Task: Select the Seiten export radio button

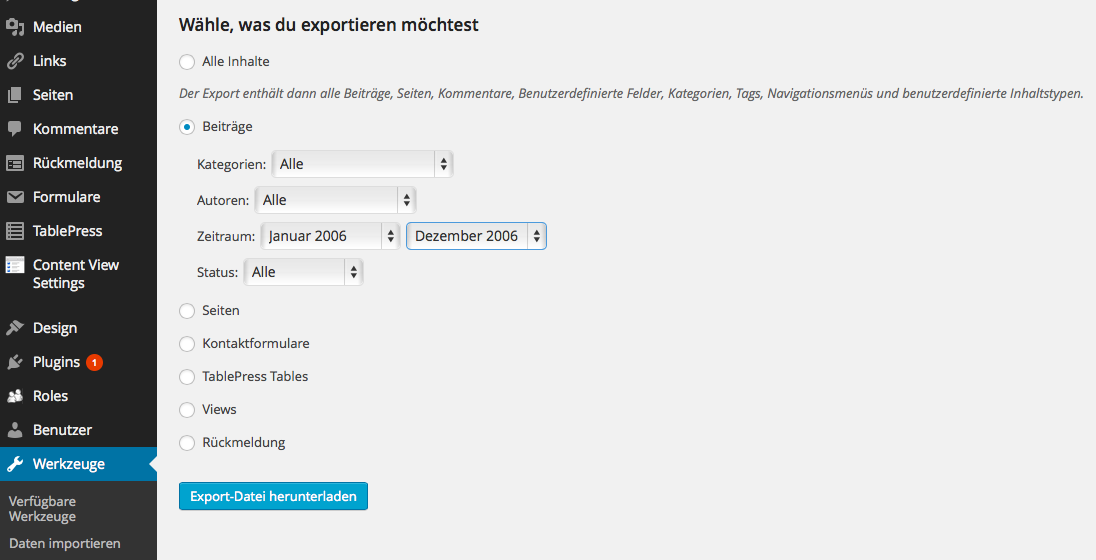Action: (x=187, y=311)
